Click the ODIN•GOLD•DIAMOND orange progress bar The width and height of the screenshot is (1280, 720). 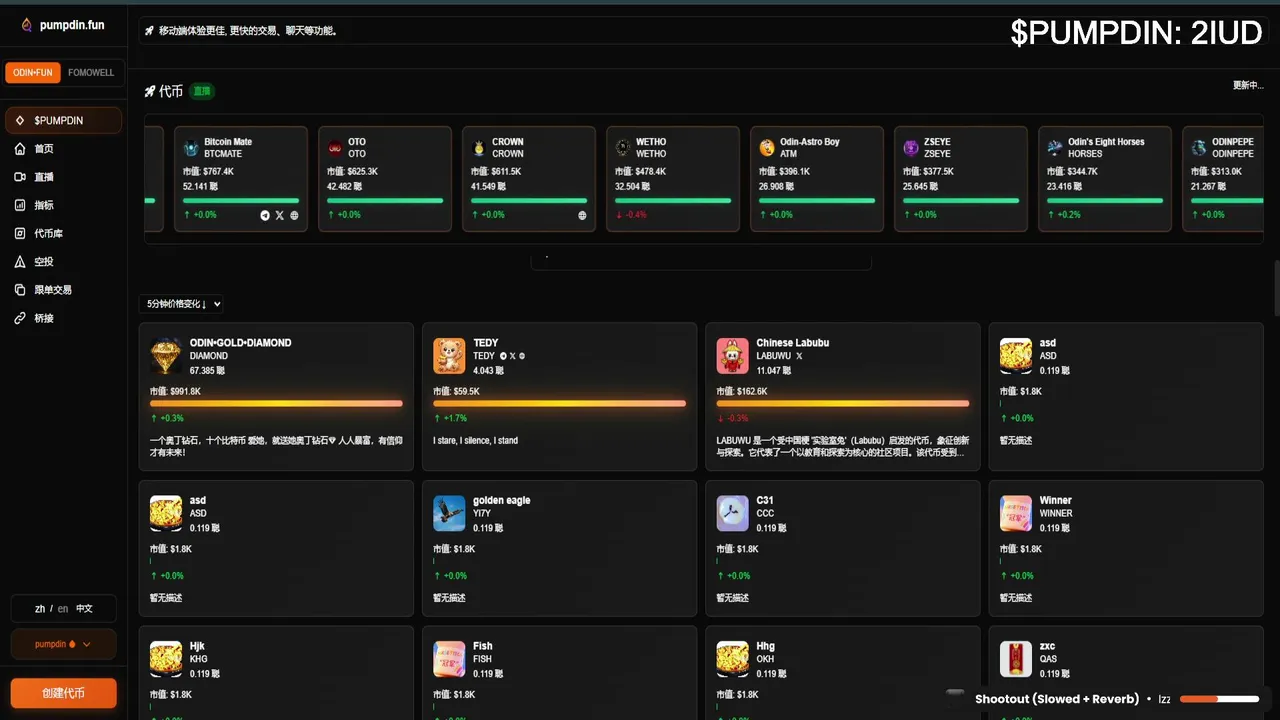(x=276, y=403)
